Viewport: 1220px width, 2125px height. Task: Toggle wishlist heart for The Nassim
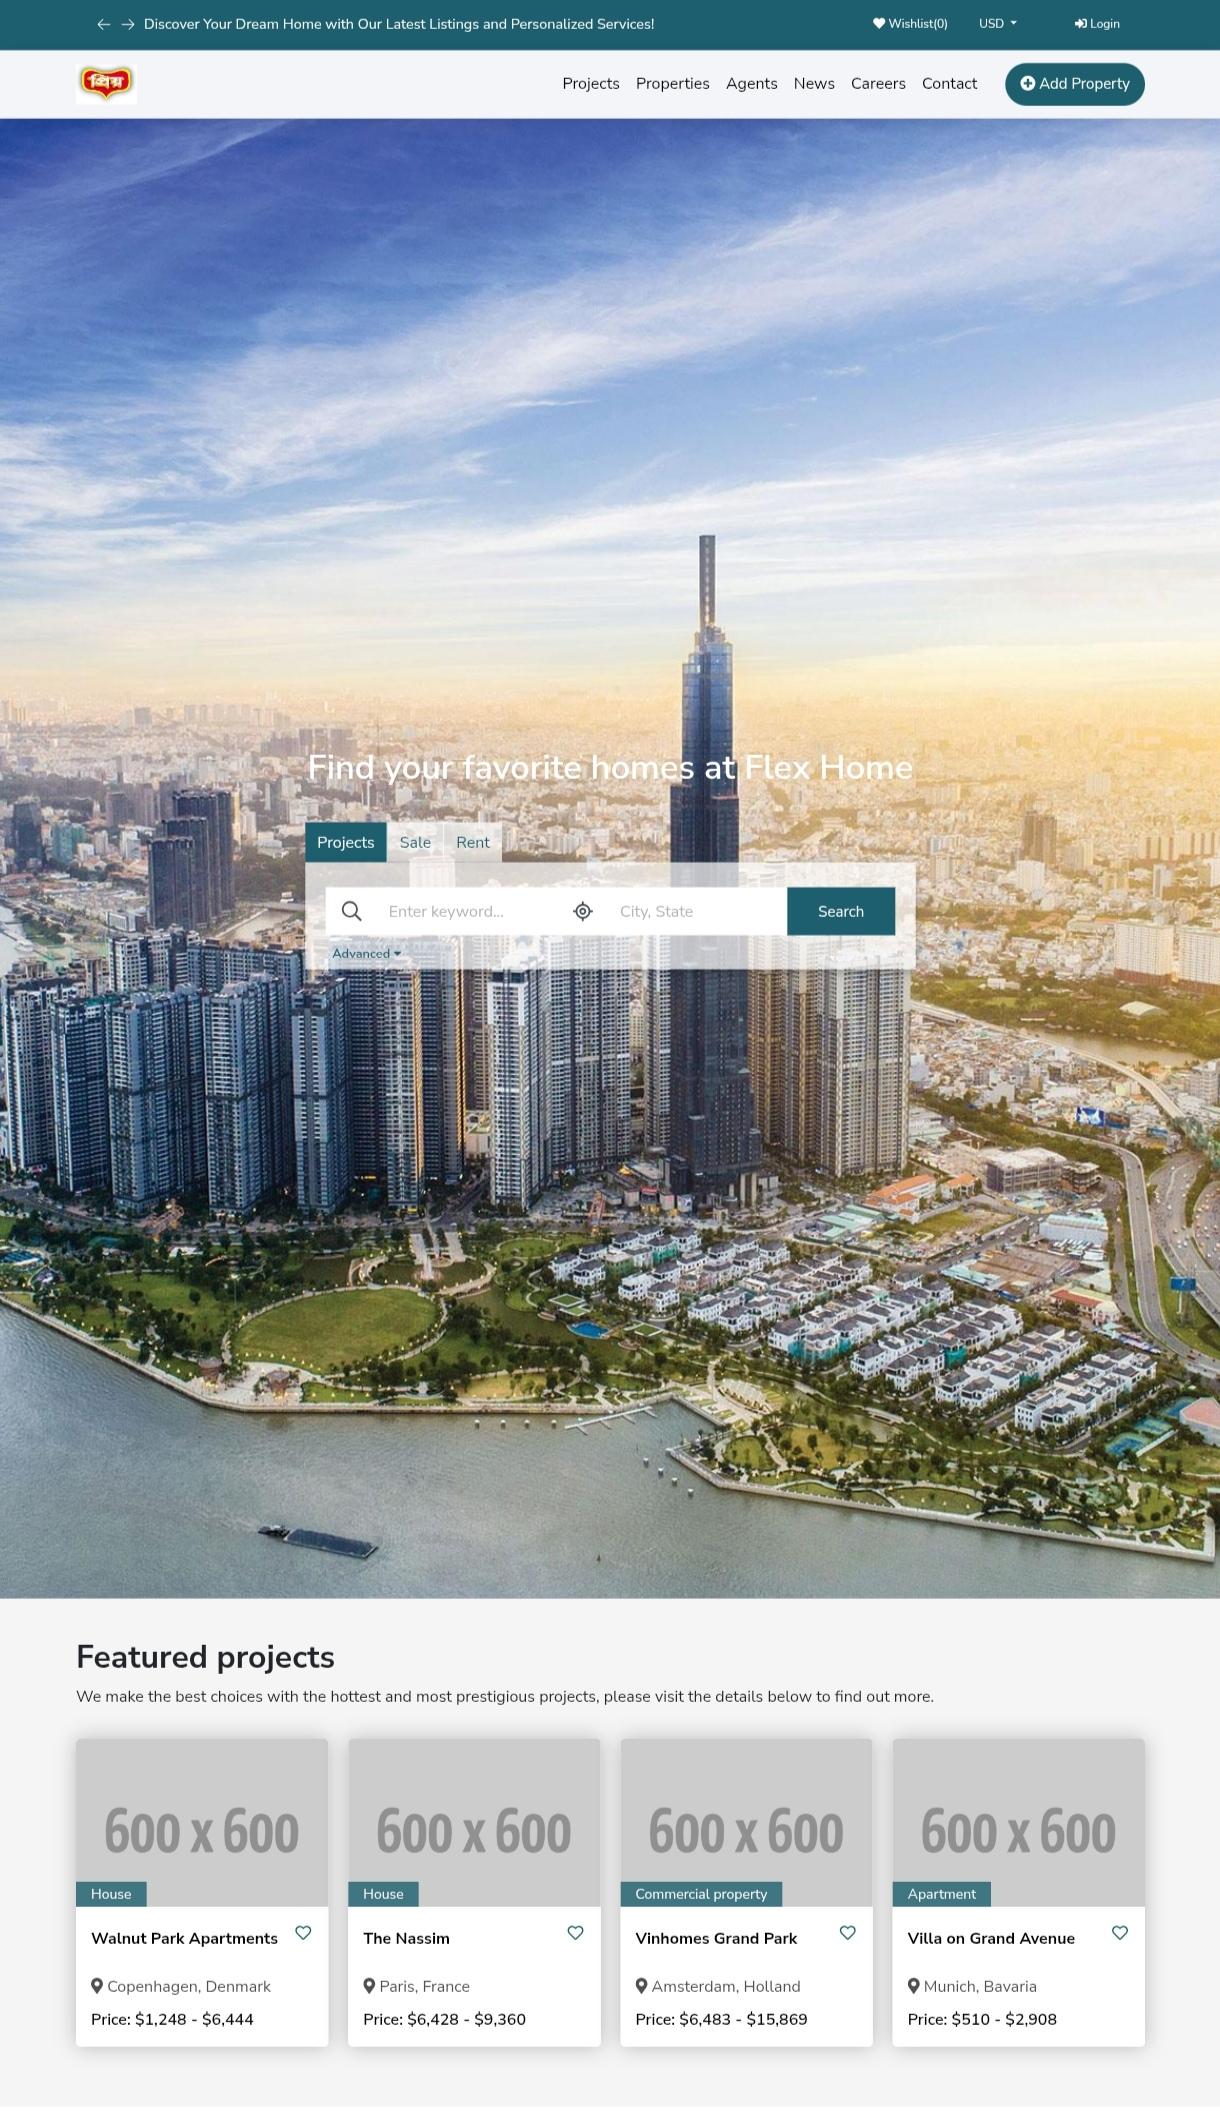(575, 1933)
